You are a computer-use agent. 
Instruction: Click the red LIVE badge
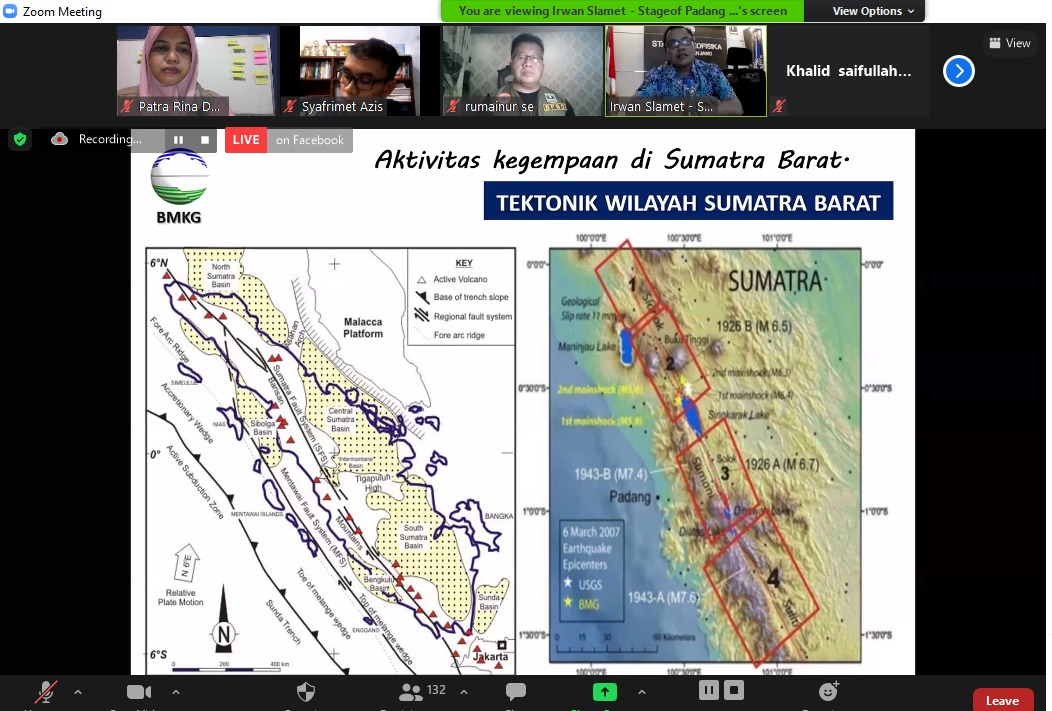(246, 140)
